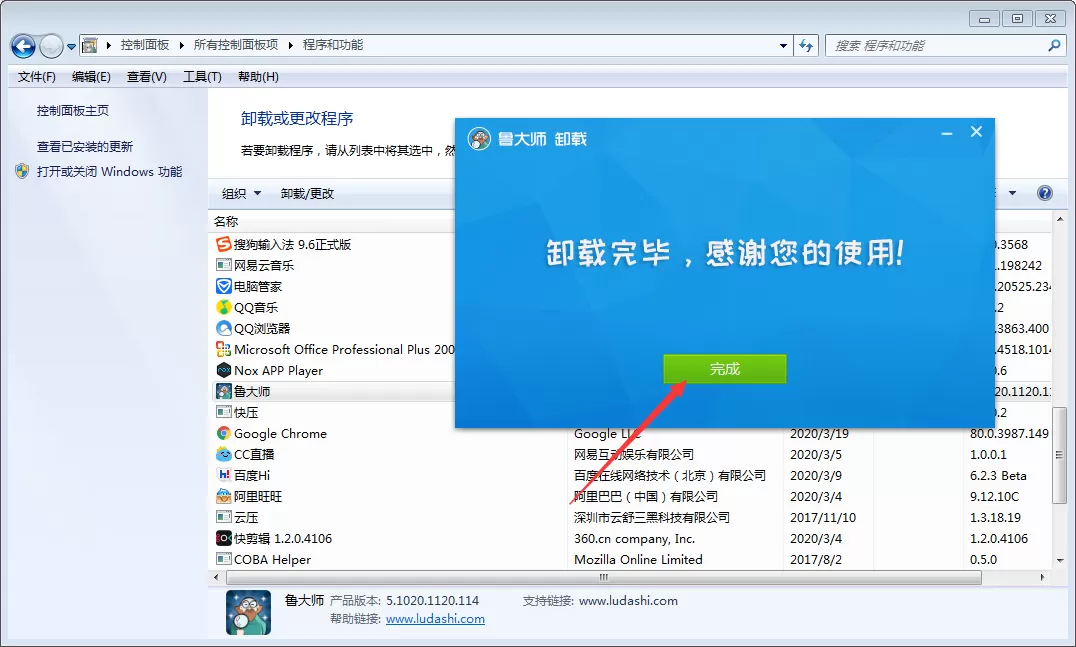This screenshot has height=647, width=1076.
Task: Click the QQ音乐 icon in list
Action: [x=223, y=307]
